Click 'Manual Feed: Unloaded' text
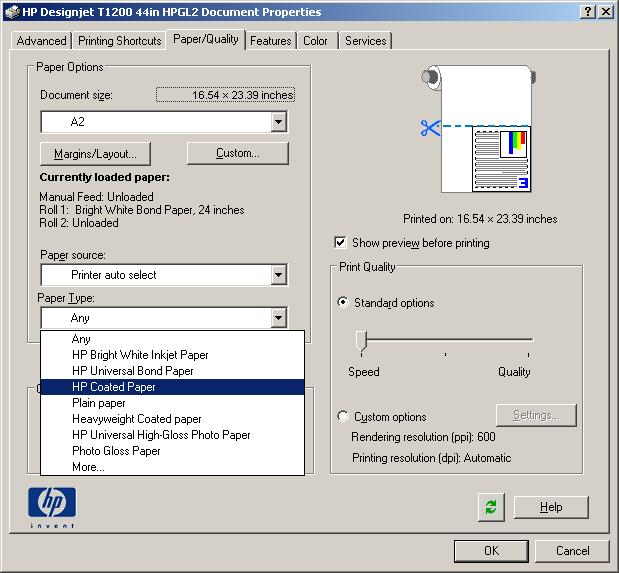Image resolution: width=619 pixels, height=573 pixels. coord(96,197)
